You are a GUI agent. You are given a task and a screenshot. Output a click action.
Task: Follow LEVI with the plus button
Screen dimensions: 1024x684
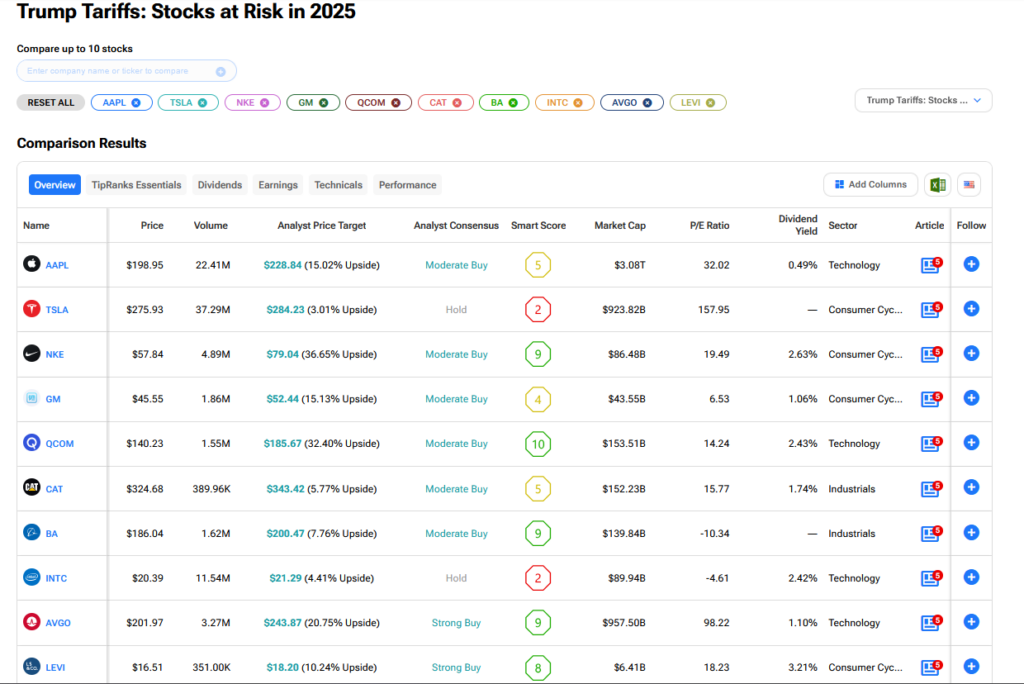pyautogui.click(x=971, y=666)
